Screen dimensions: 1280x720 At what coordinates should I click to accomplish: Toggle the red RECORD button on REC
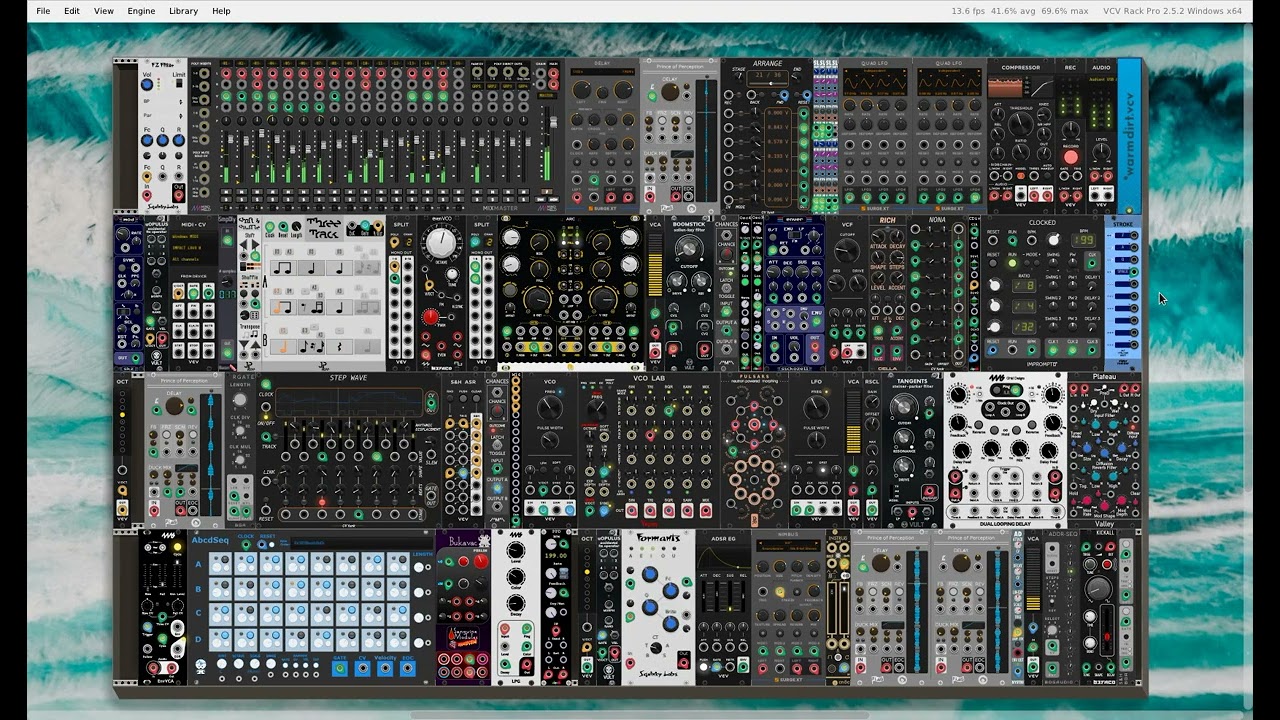(1071, 157)
